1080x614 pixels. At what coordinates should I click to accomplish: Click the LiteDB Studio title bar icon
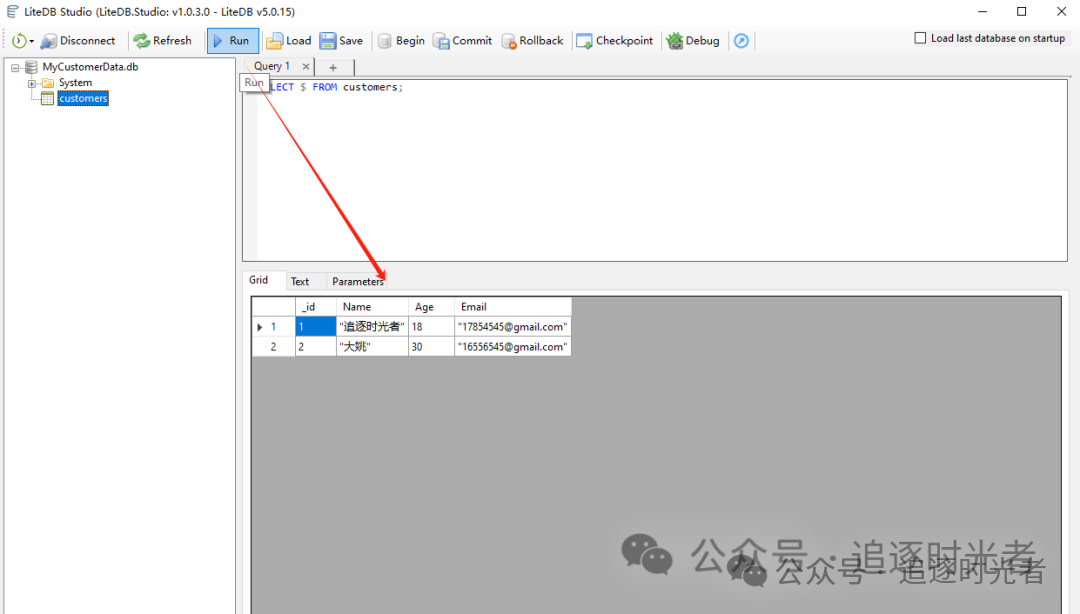pos(12,12)
